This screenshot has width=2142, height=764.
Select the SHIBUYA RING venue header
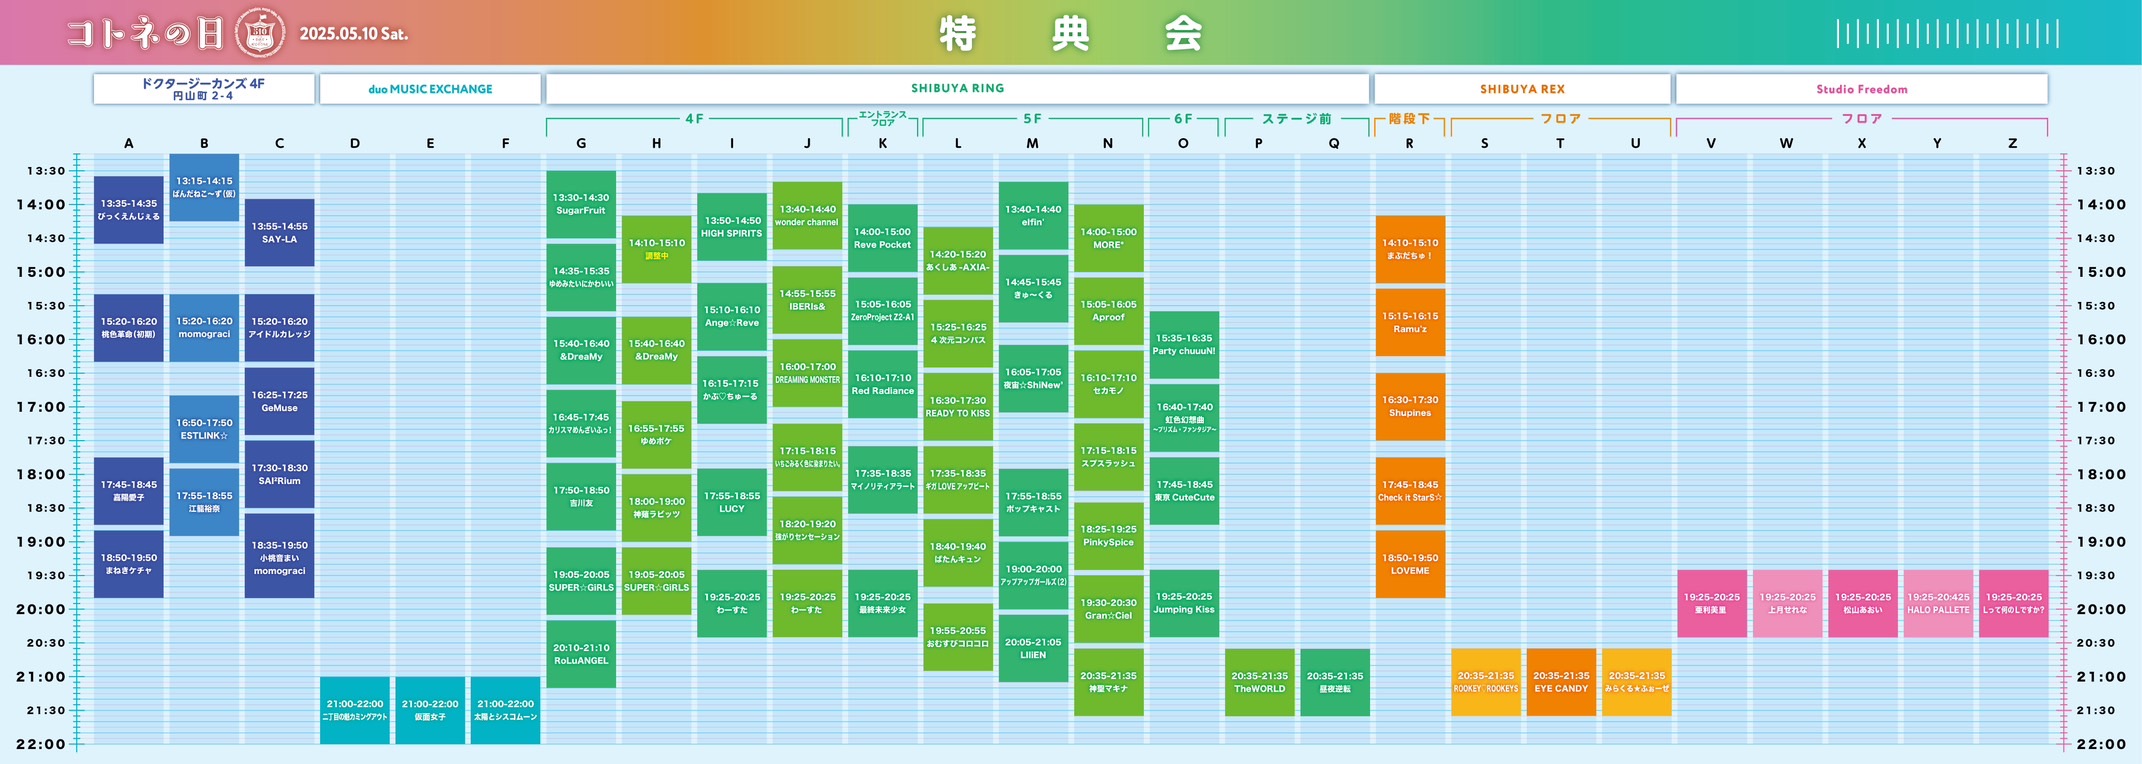tap(957, 89)
